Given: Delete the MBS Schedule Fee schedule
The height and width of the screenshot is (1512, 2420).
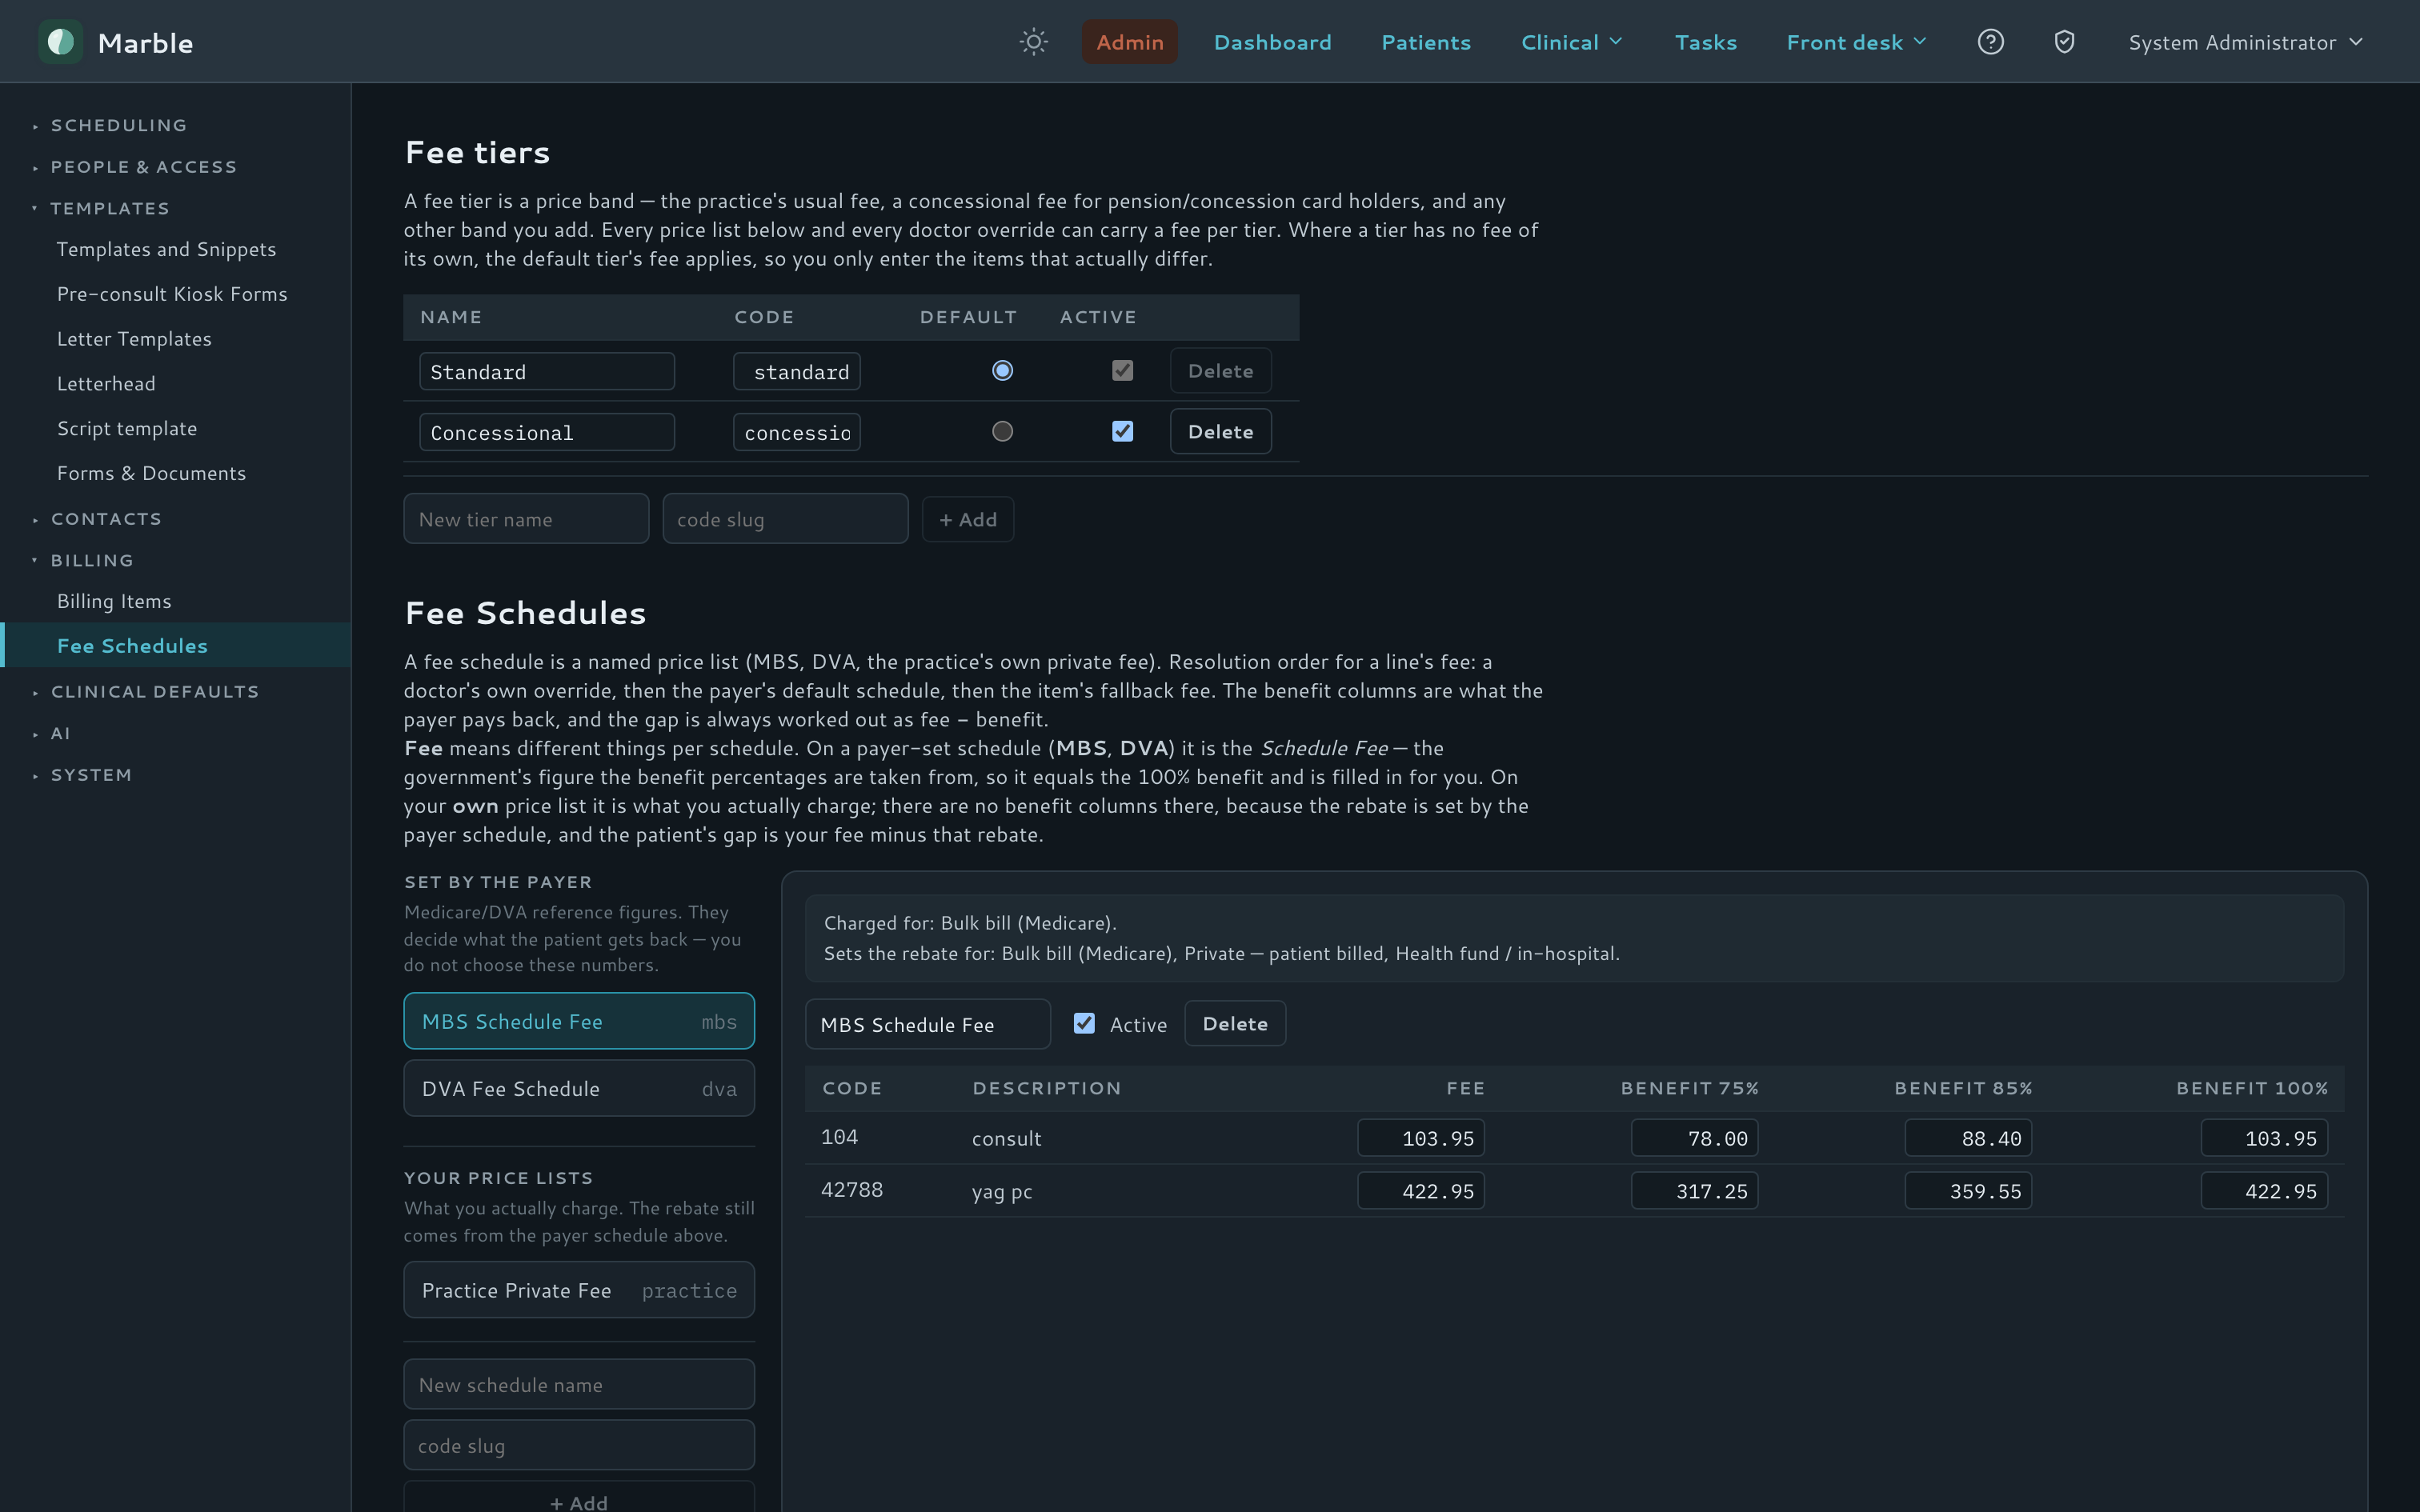Looking at the screenshot, I should pyautogui.click(x=1235, y=1023).
